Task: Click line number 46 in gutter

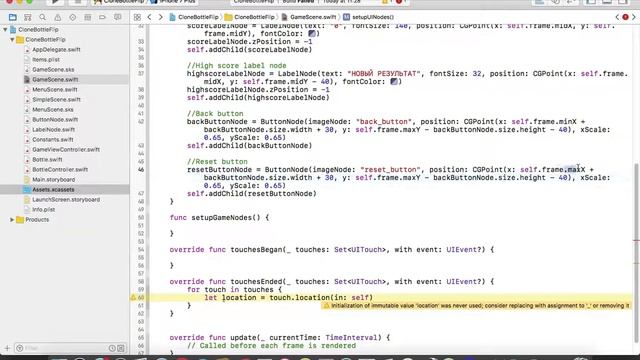Action: [x=141, y=170]
